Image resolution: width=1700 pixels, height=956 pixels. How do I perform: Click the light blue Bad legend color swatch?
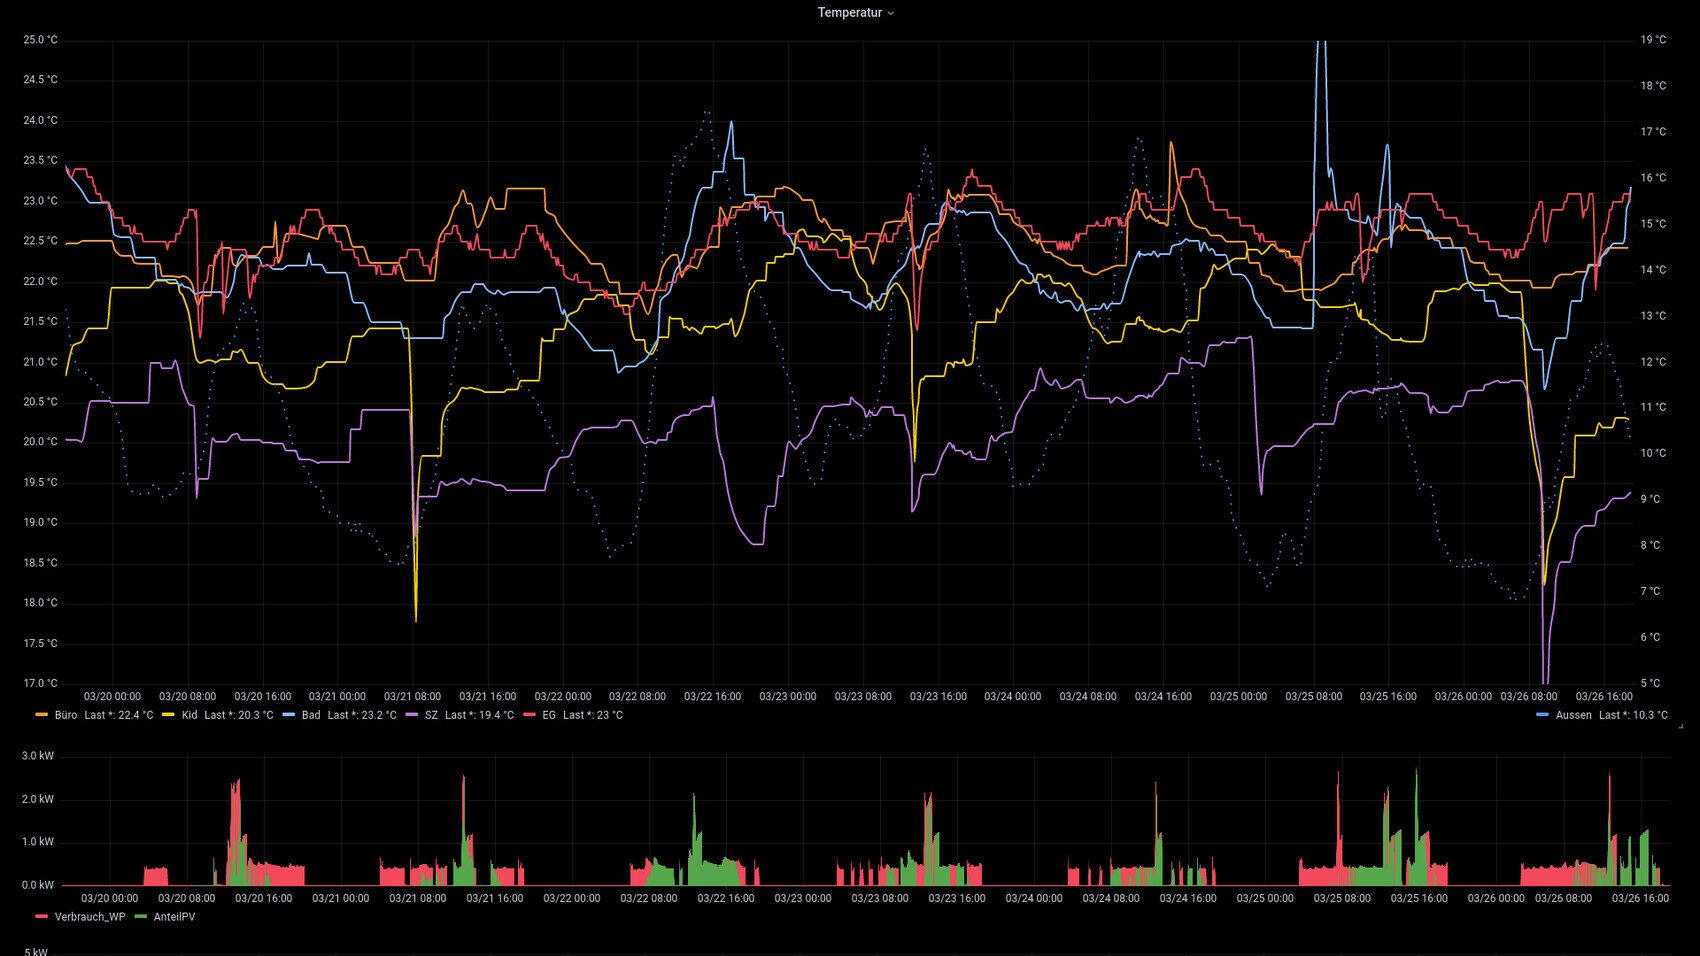click(x=288, y=715)
